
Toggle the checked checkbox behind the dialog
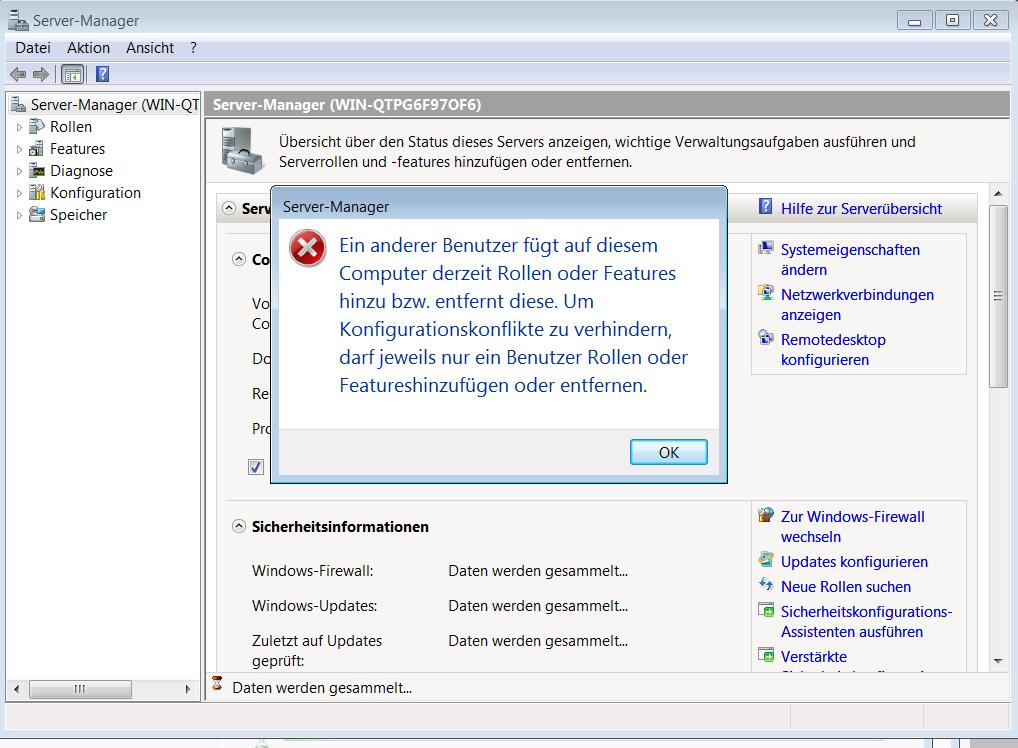click(x=256, y=467)
